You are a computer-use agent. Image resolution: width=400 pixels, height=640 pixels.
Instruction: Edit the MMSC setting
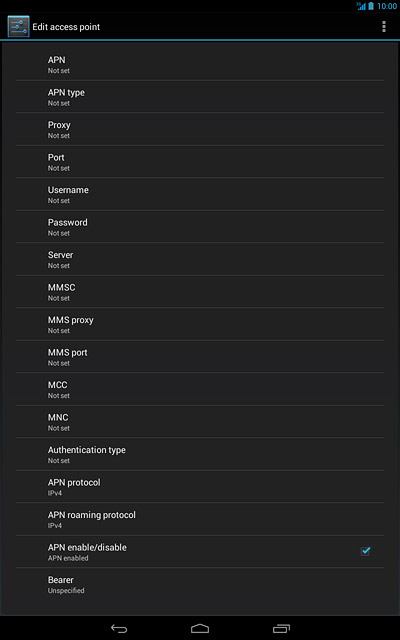click(x=200, y=291)
